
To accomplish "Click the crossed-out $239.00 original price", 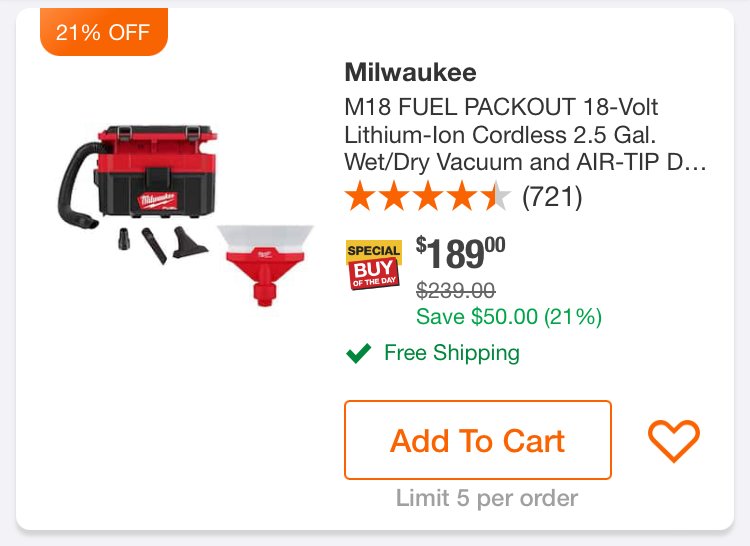I will 455,290.
